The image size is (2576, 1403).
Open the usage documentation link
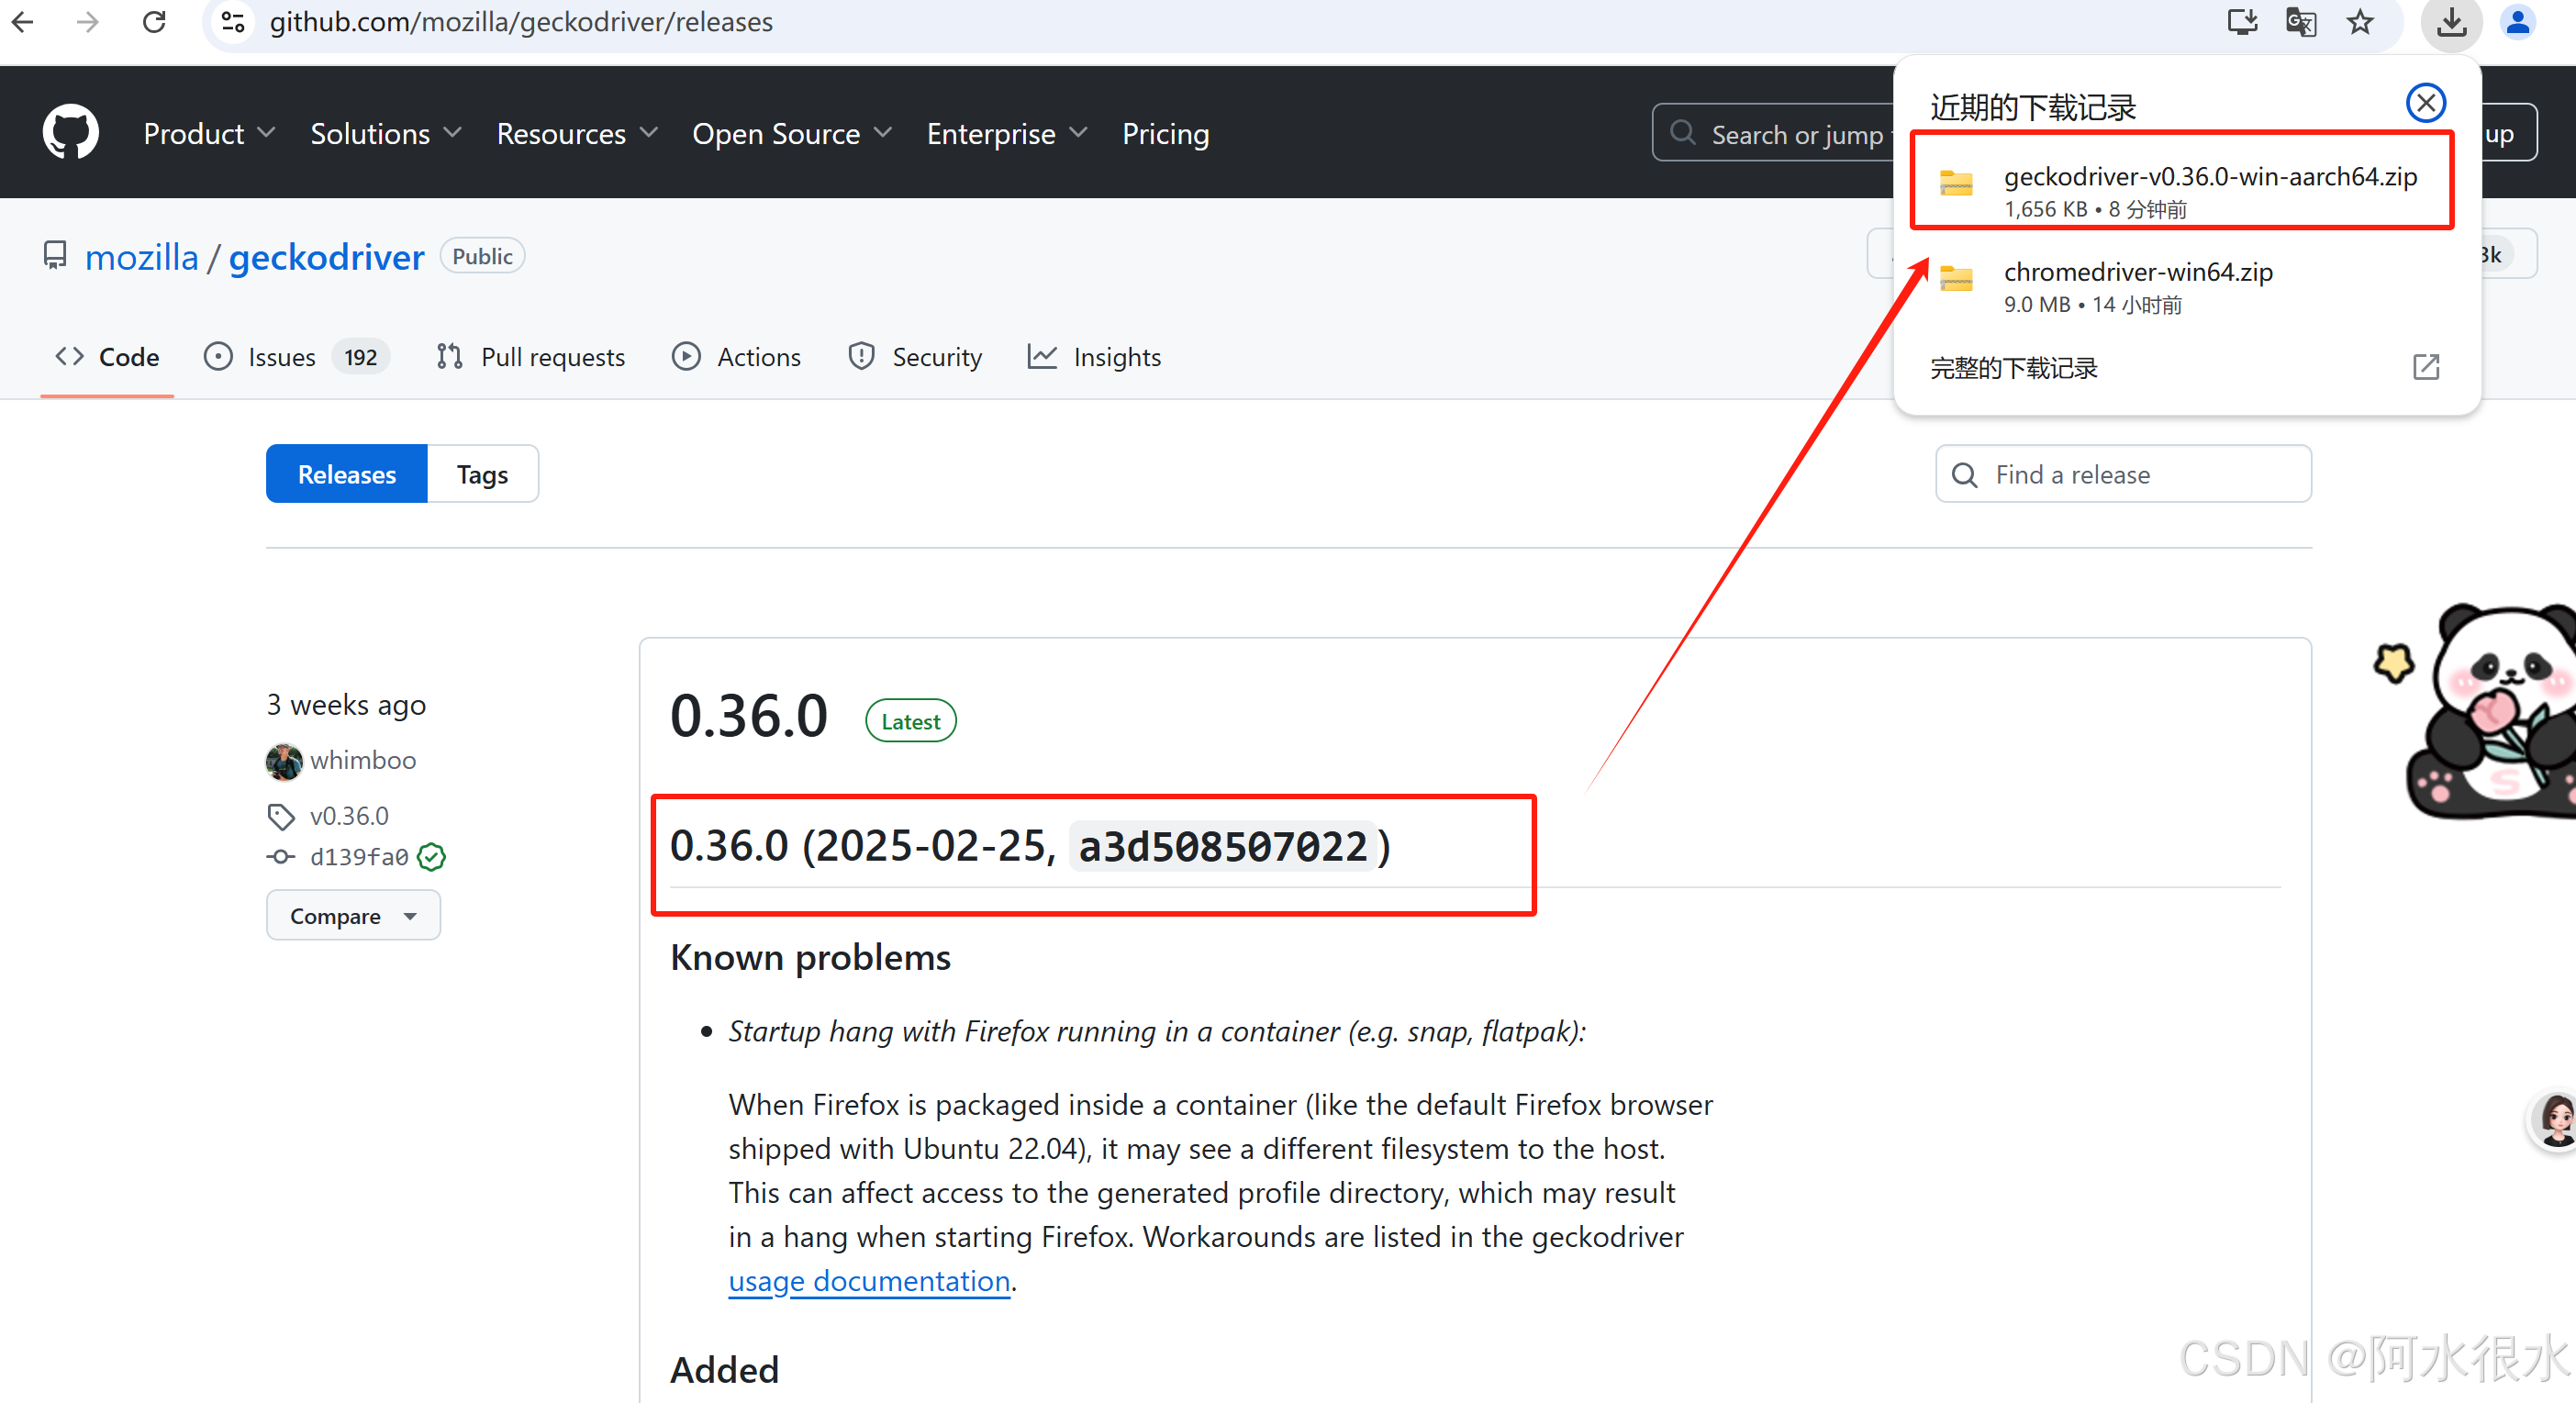[869, 1281]
